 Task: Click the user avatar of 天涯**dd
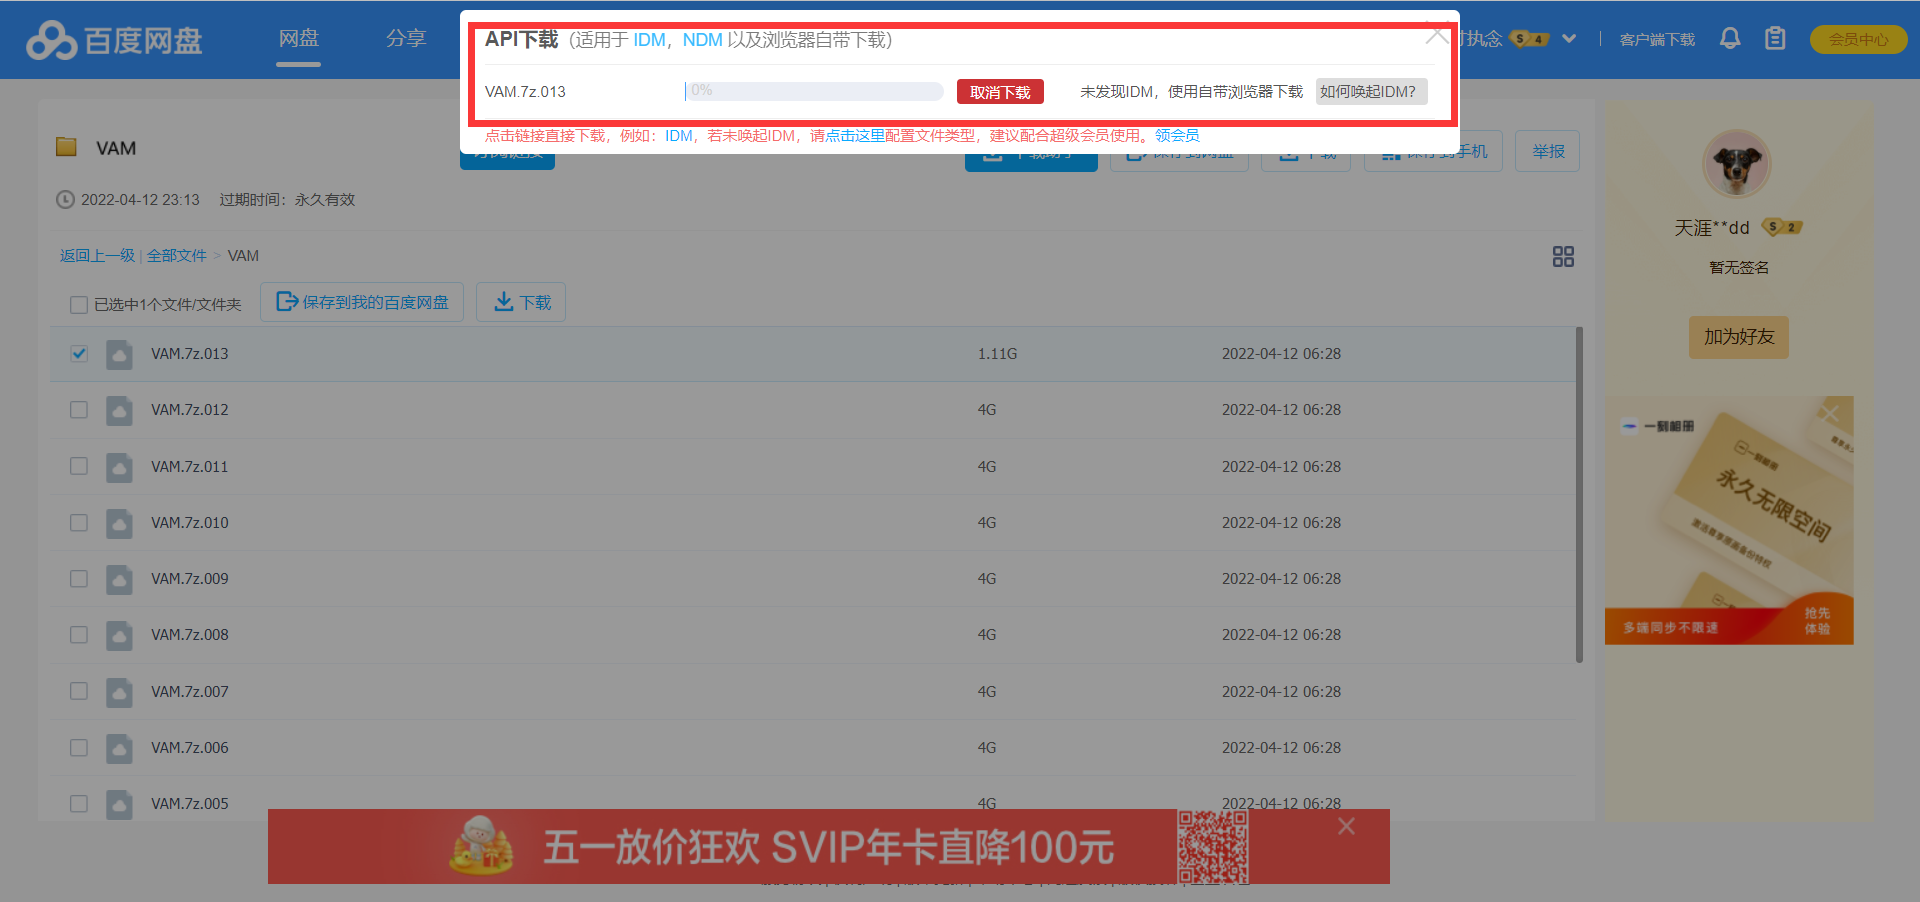(1737, 164)
